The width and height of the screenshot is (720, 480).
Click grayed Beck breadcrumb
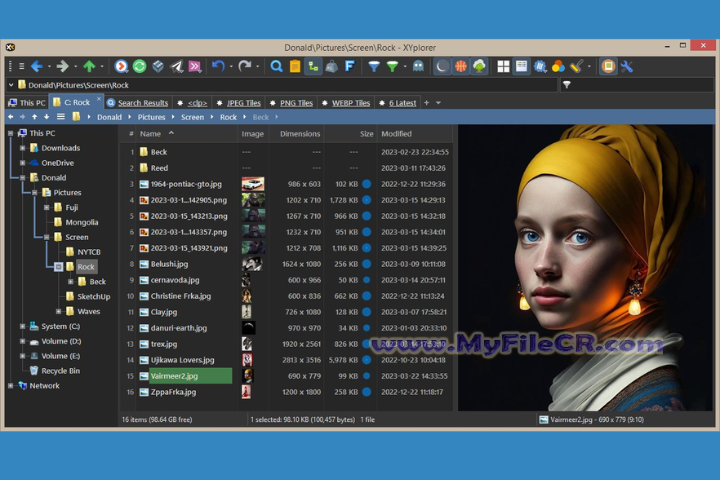click(x=260, y=117)
